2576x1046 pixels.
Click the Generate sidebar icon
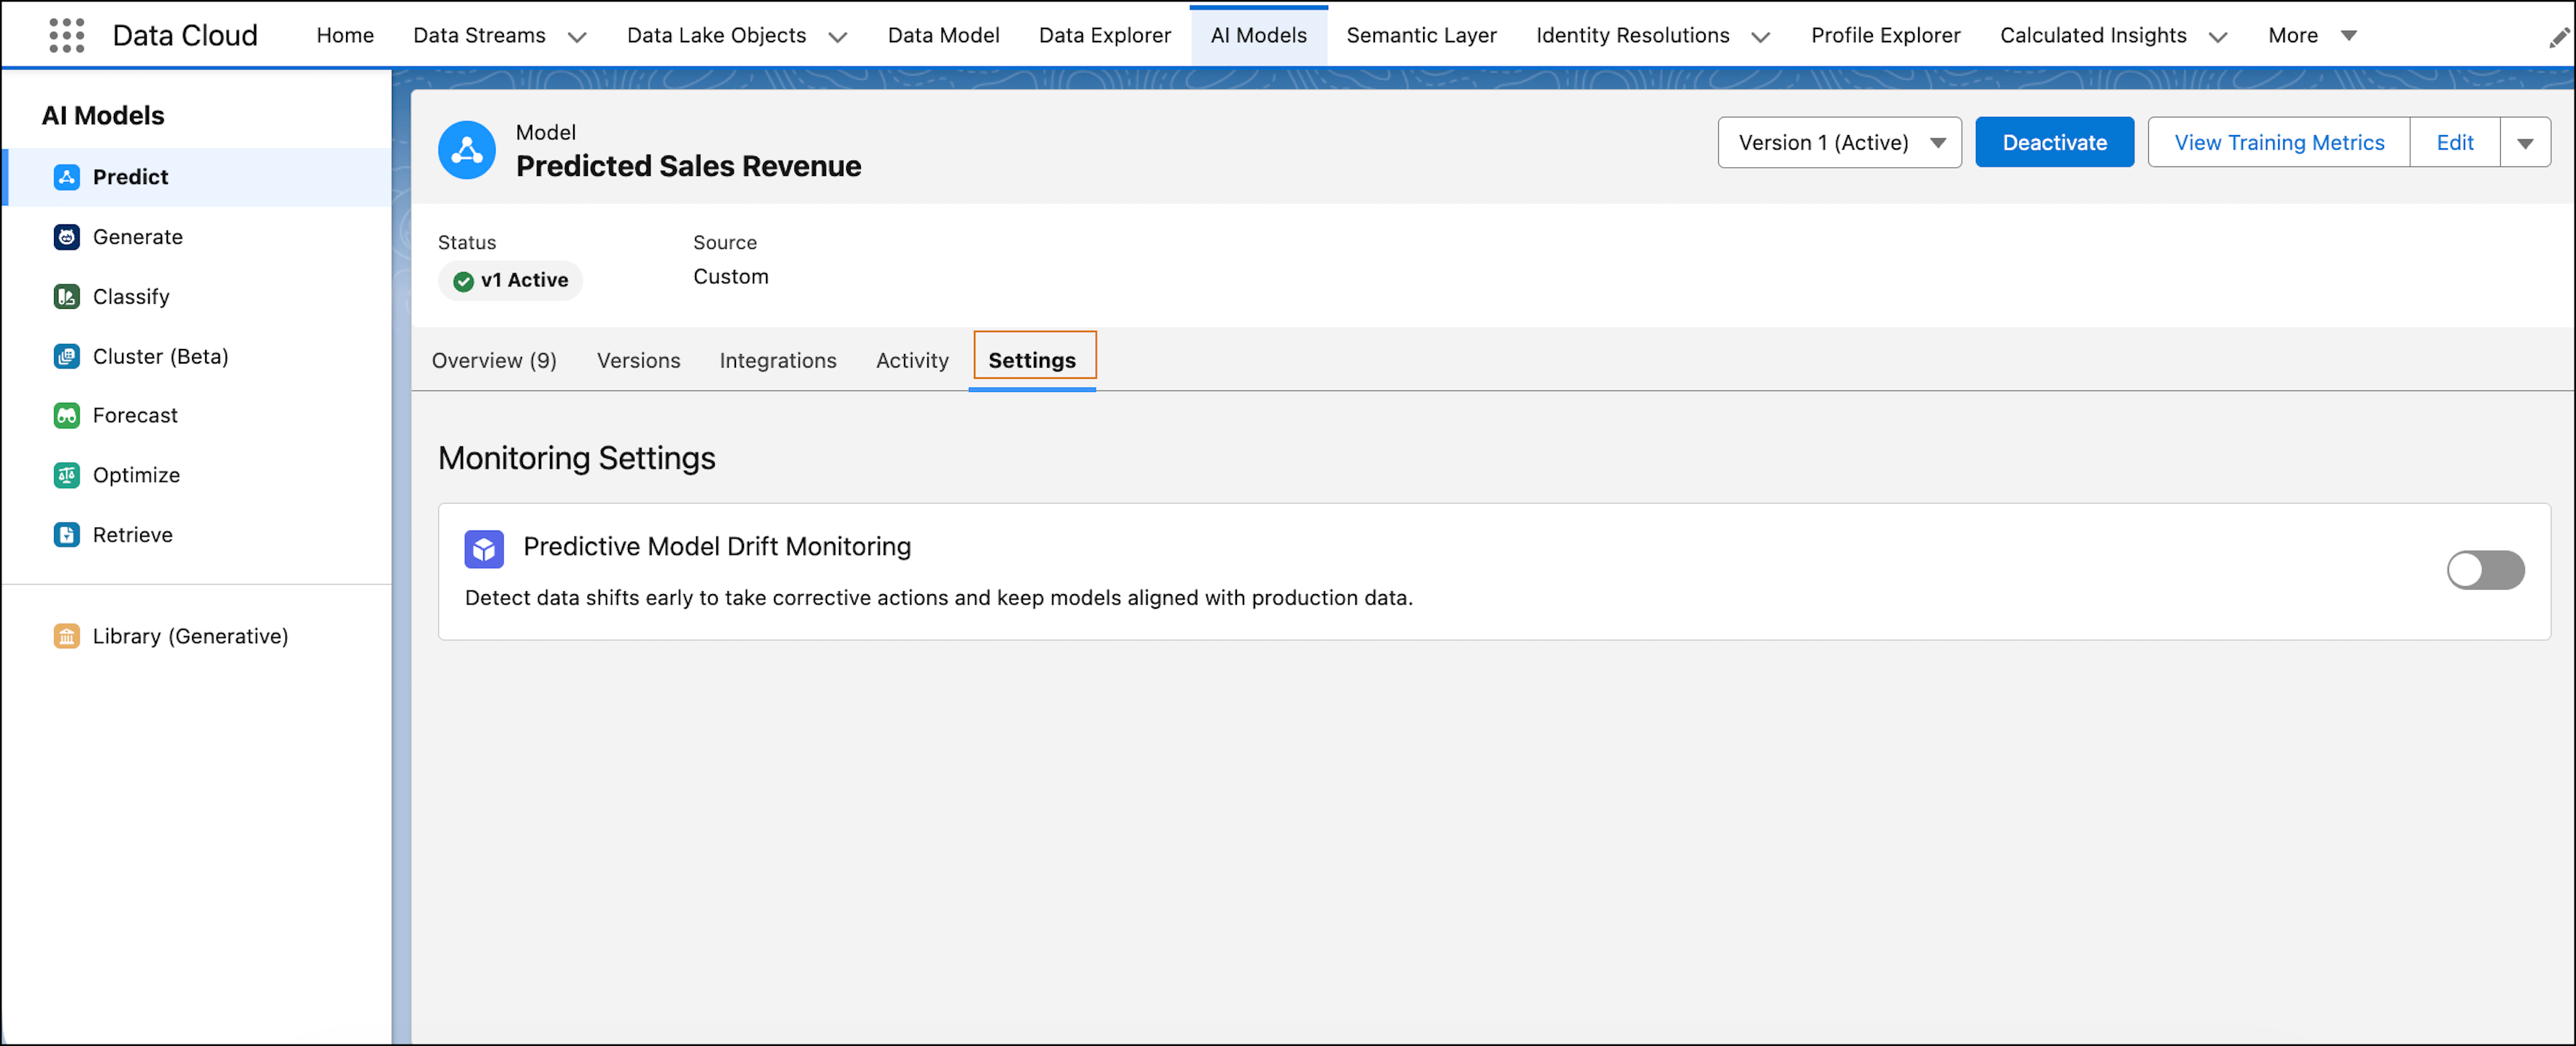[x=66, y=237]
